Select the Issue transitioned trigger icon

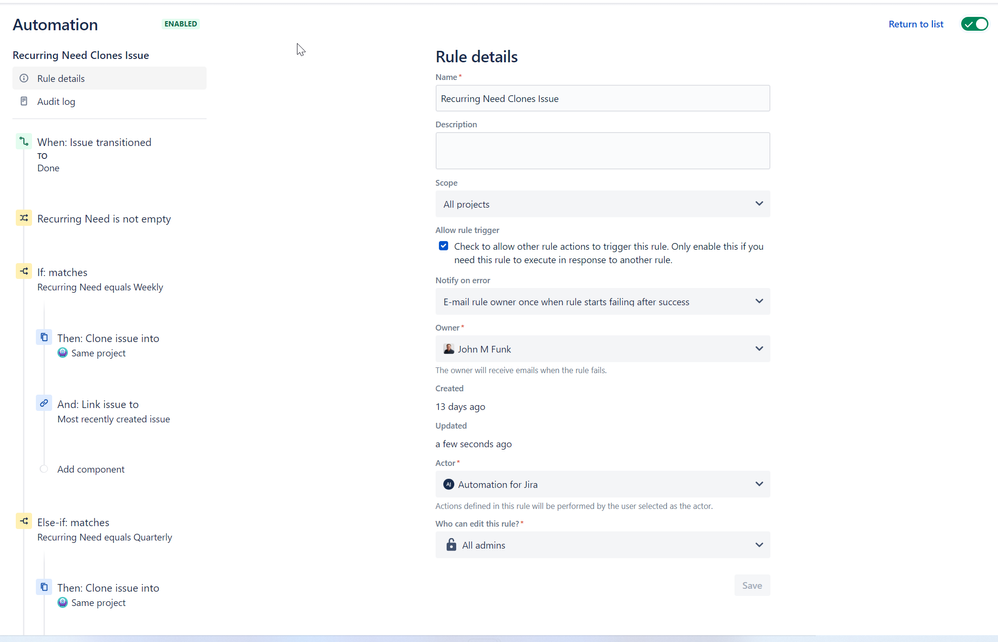coord(22,141)
